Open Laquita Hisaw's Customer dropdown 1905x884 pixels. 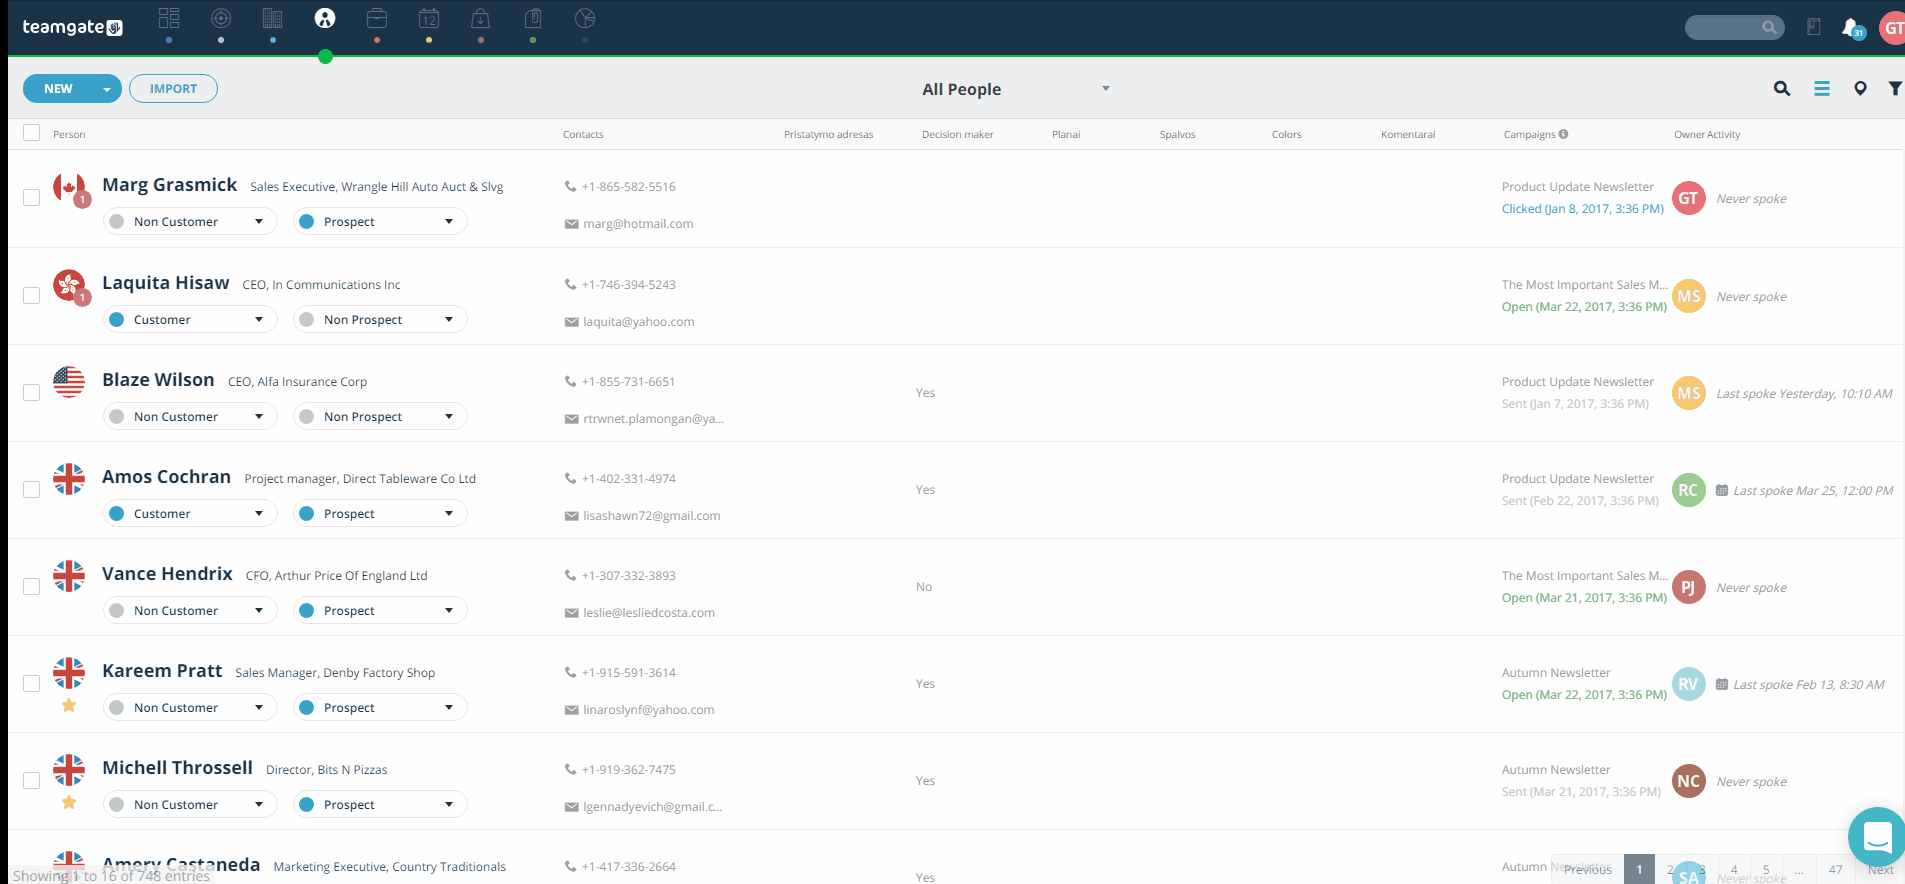190,319
